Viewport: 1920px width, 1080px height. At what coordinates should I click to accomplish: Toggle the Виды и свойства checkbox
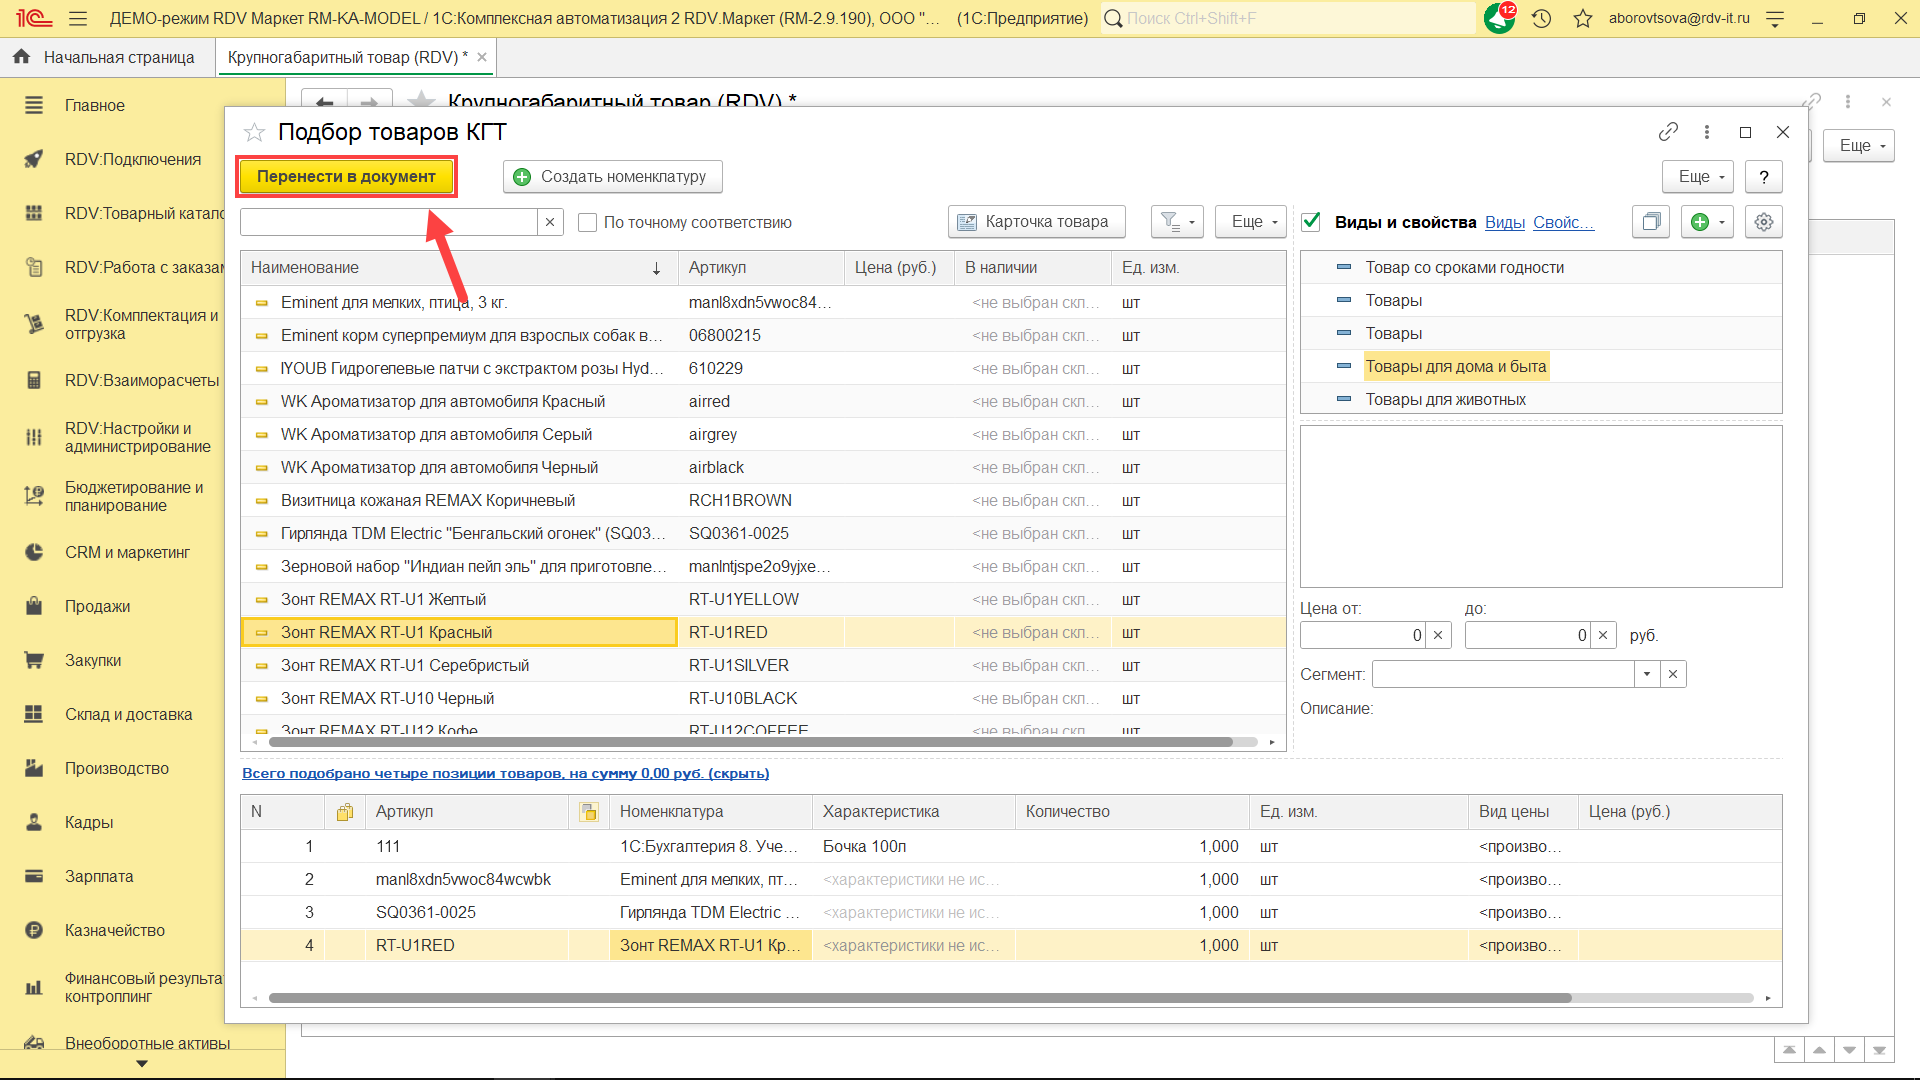(x=1311, y=222)
